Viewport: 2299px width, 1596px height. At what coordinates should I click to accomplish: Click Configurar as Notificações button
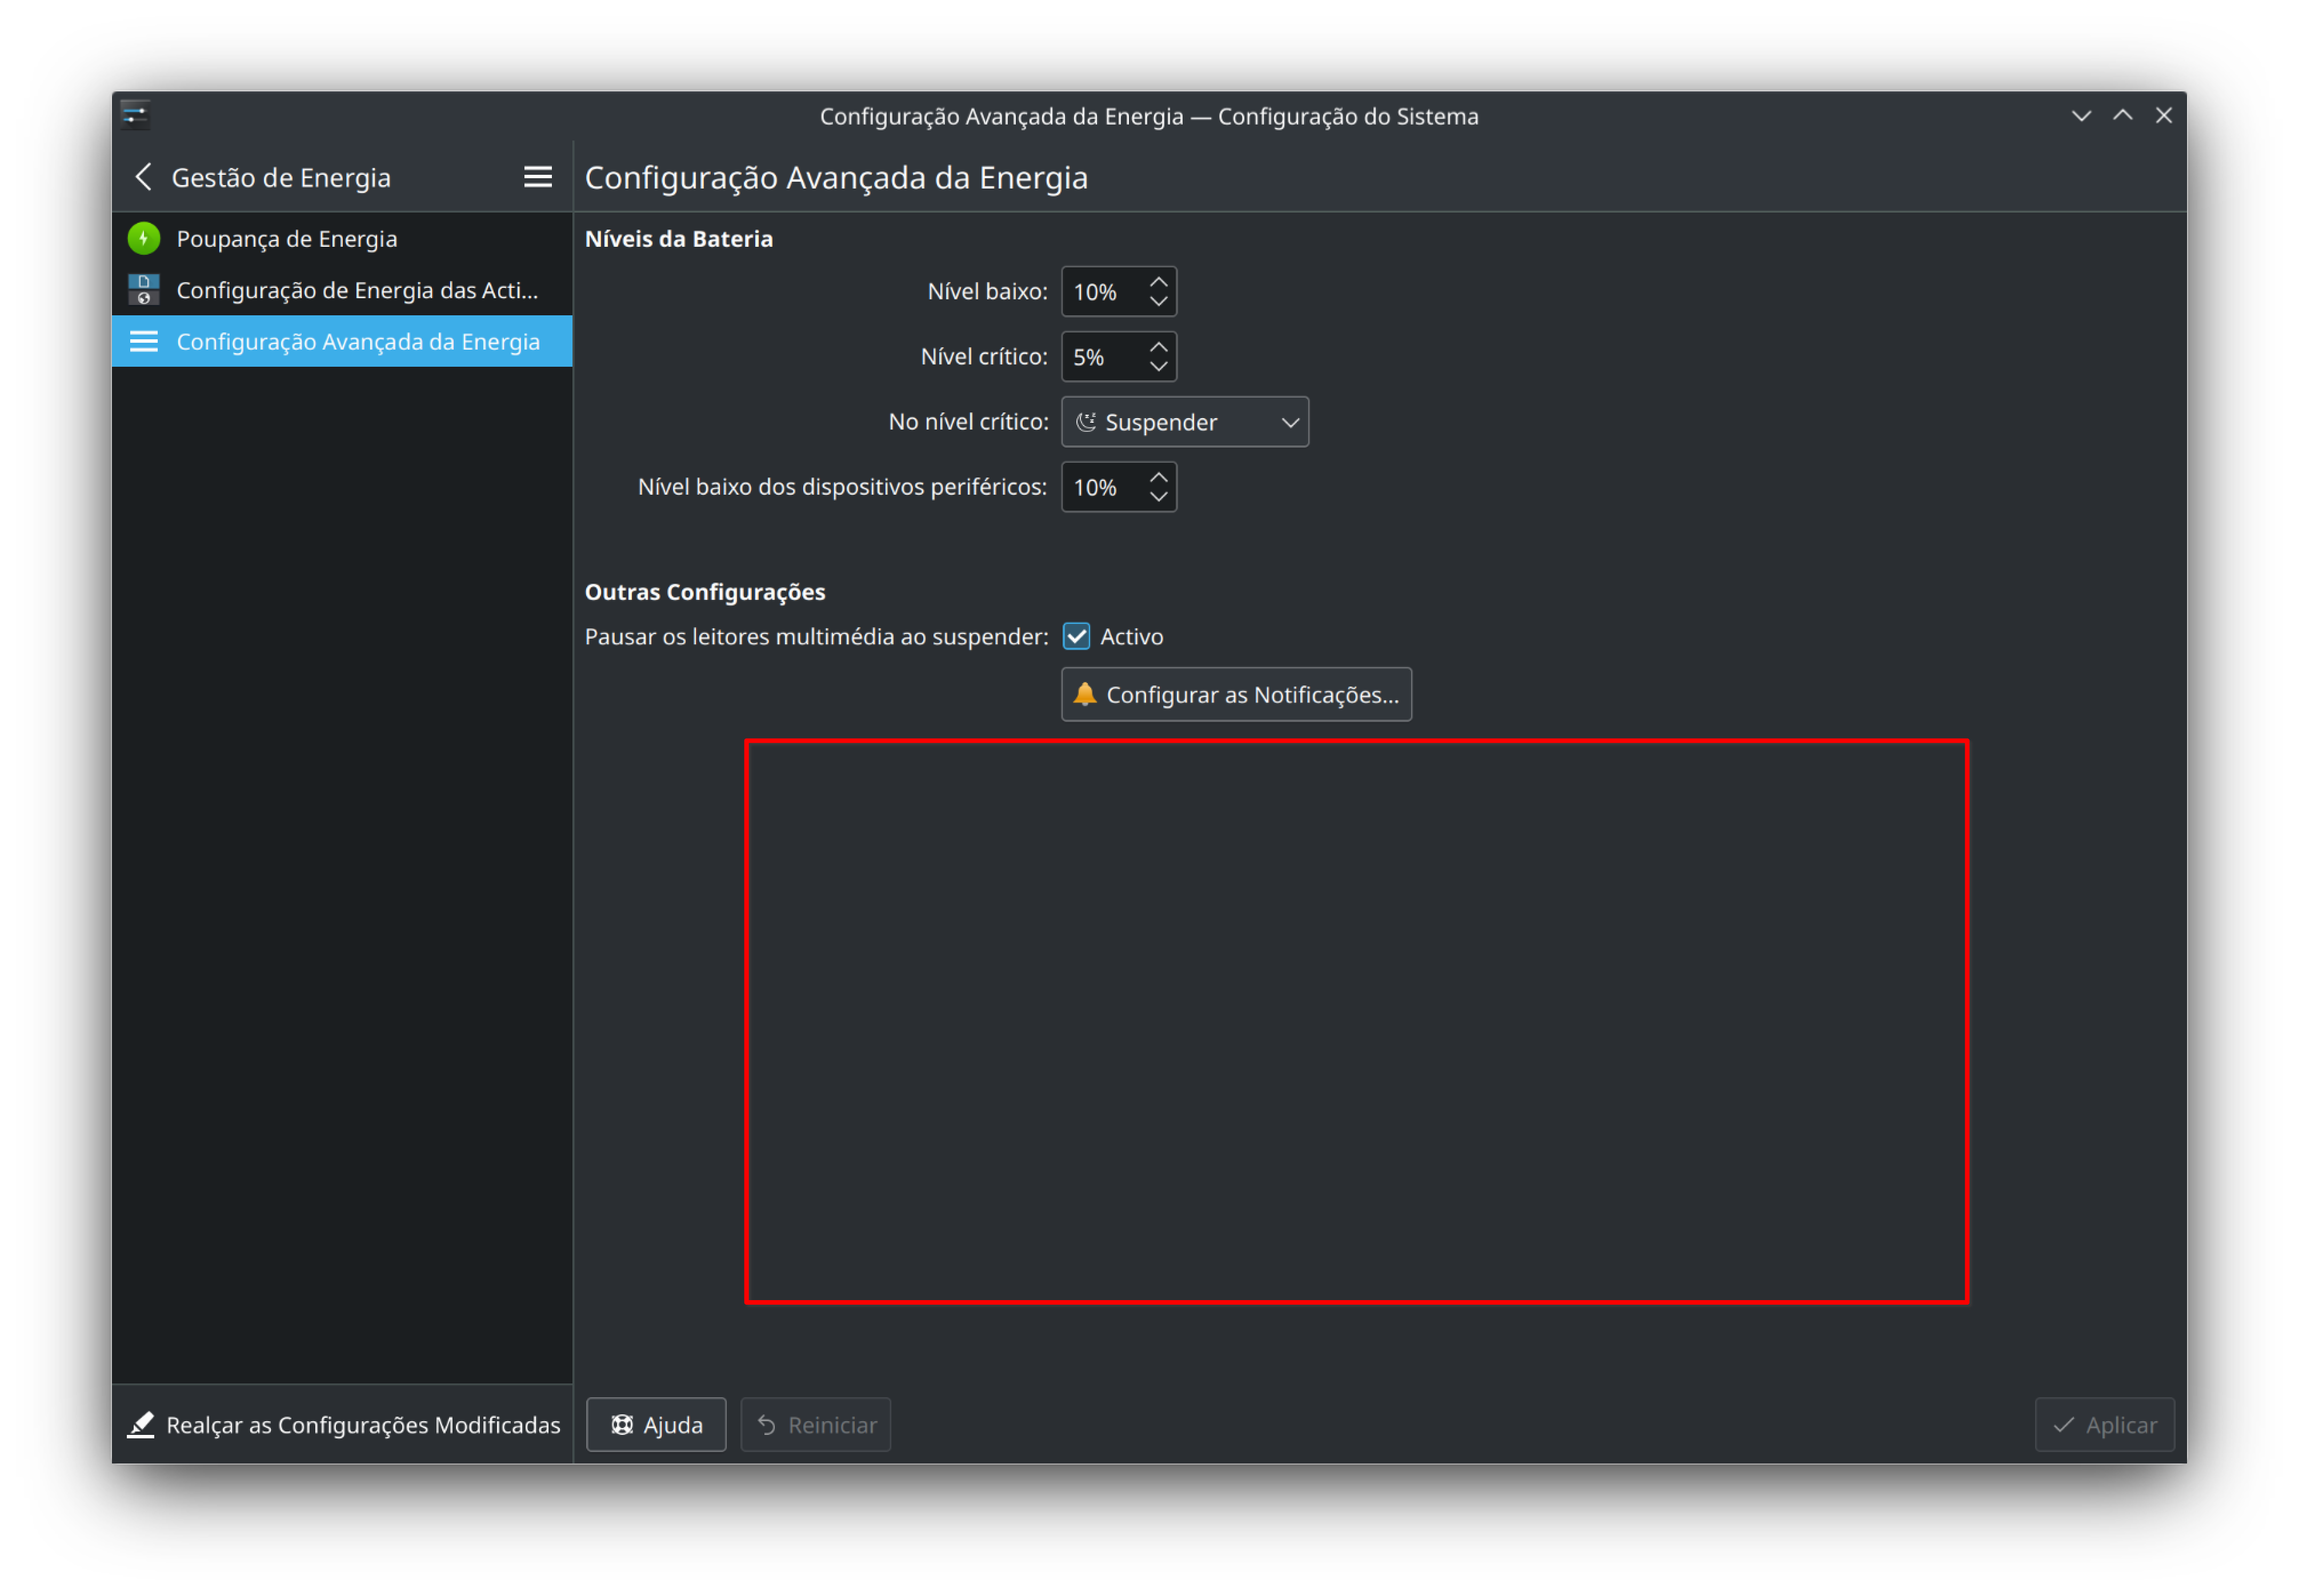[1235, 694]
